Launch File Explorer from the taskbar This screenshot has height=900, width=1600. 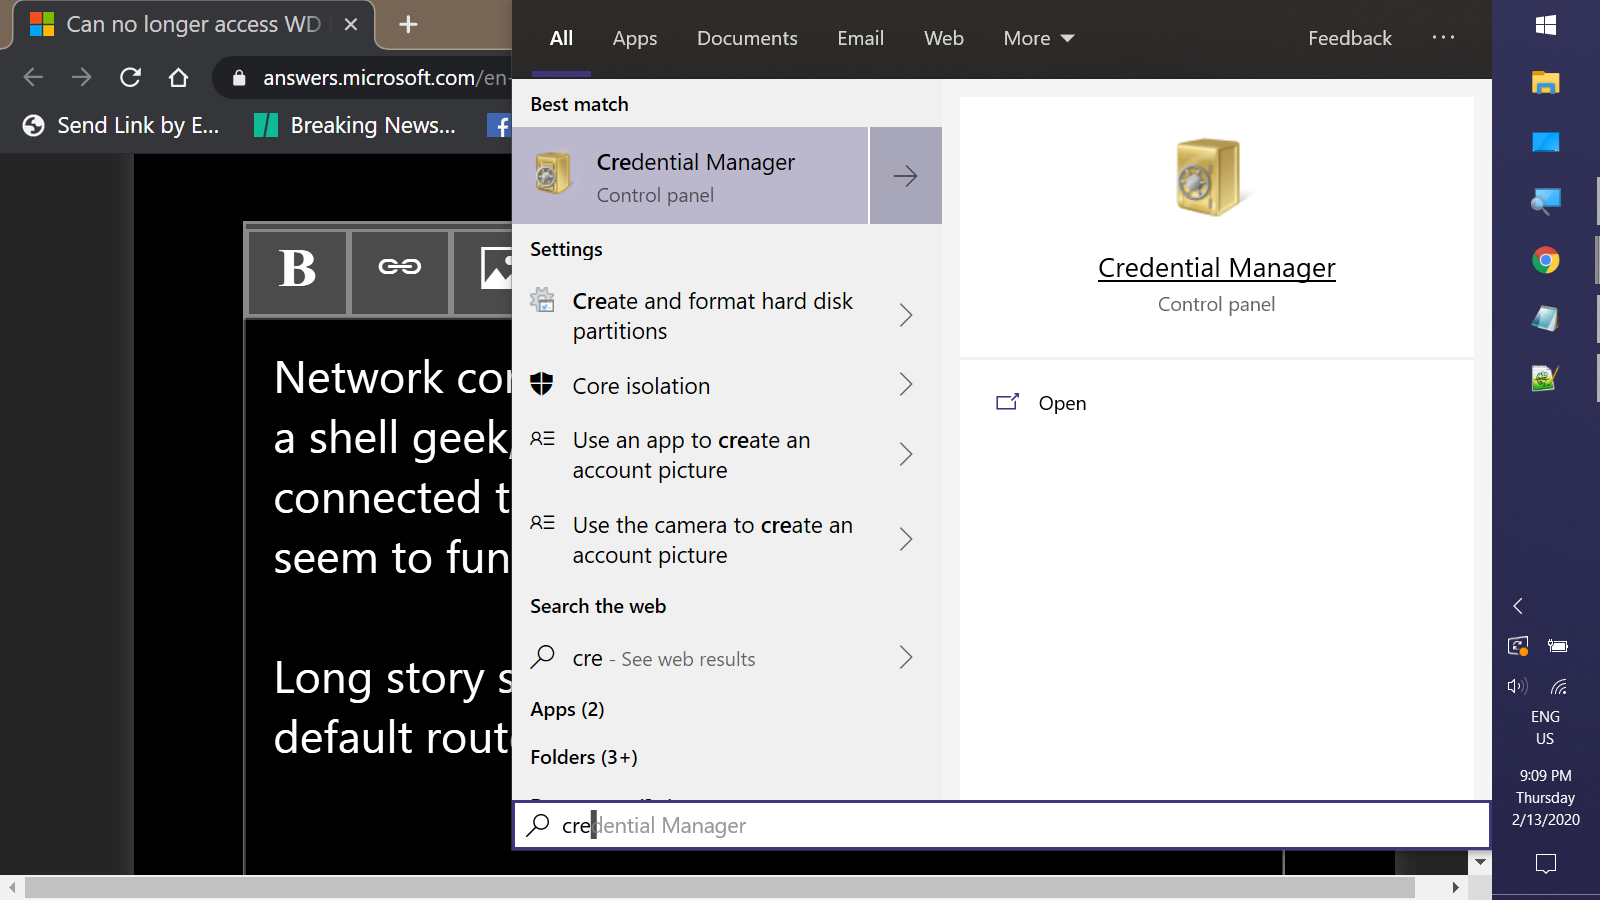click(x=1545, y=83)
